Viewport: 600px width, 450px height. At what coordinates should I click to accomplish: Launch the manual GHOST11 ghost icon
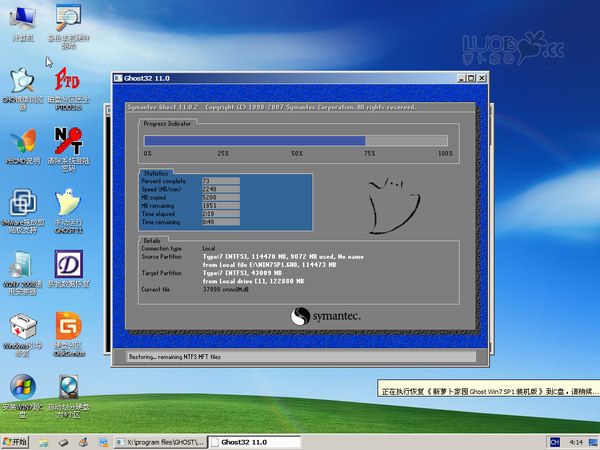(x=68, y=203)
